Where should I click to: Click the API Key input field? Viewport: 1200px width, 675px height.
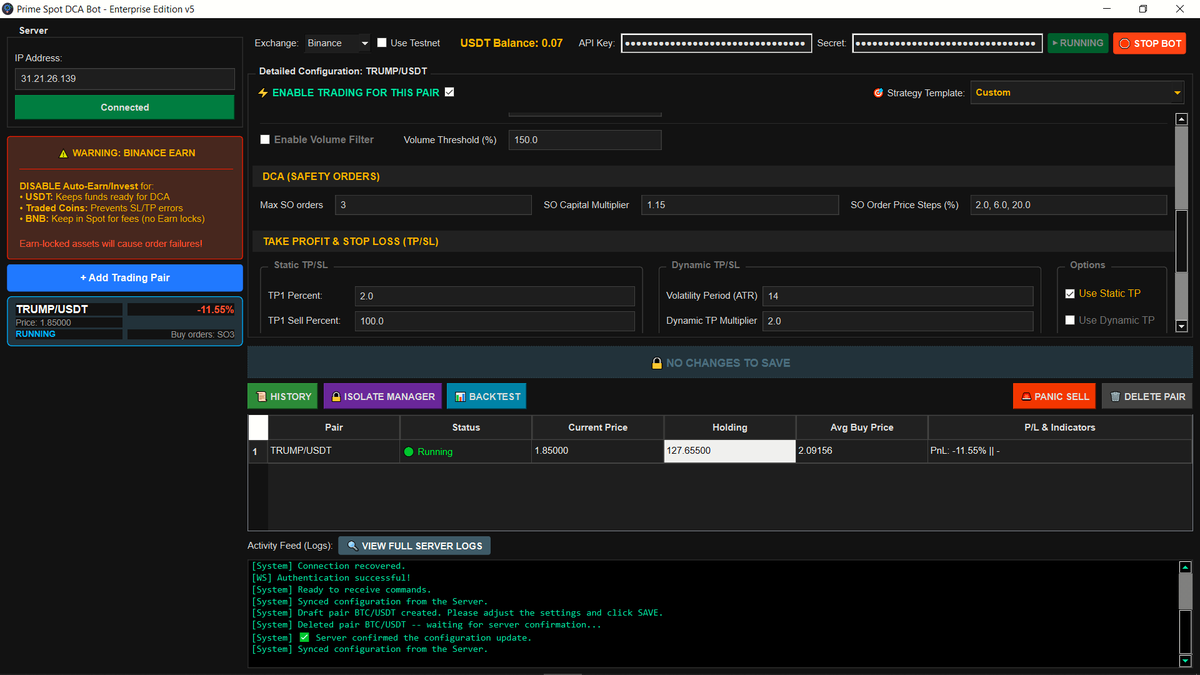pyautogui.click(x=716, y=43)
